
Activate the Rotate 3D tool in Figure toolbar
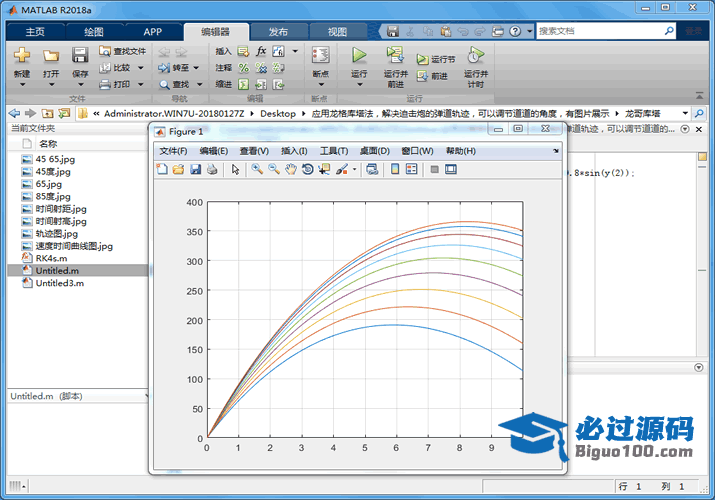tap(307, 169)
